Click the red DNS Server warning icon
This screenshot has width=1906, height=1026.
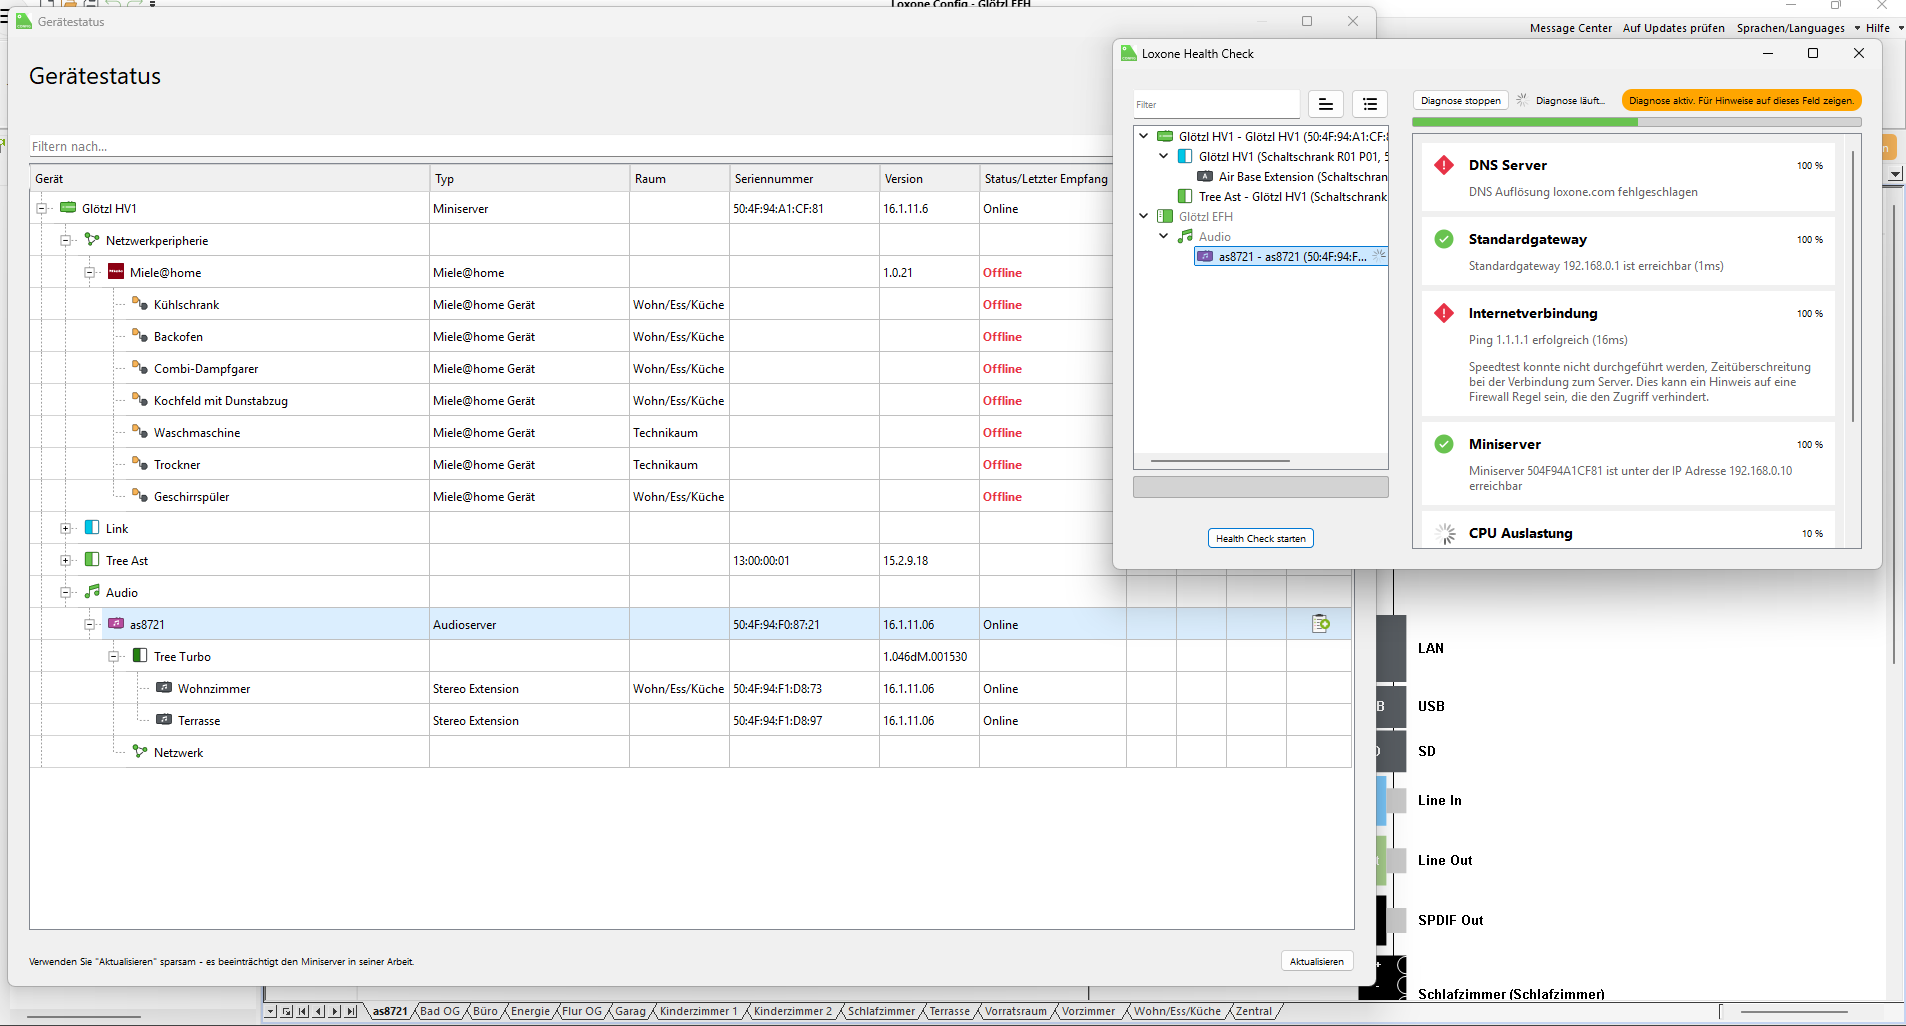coord(1444,165)
